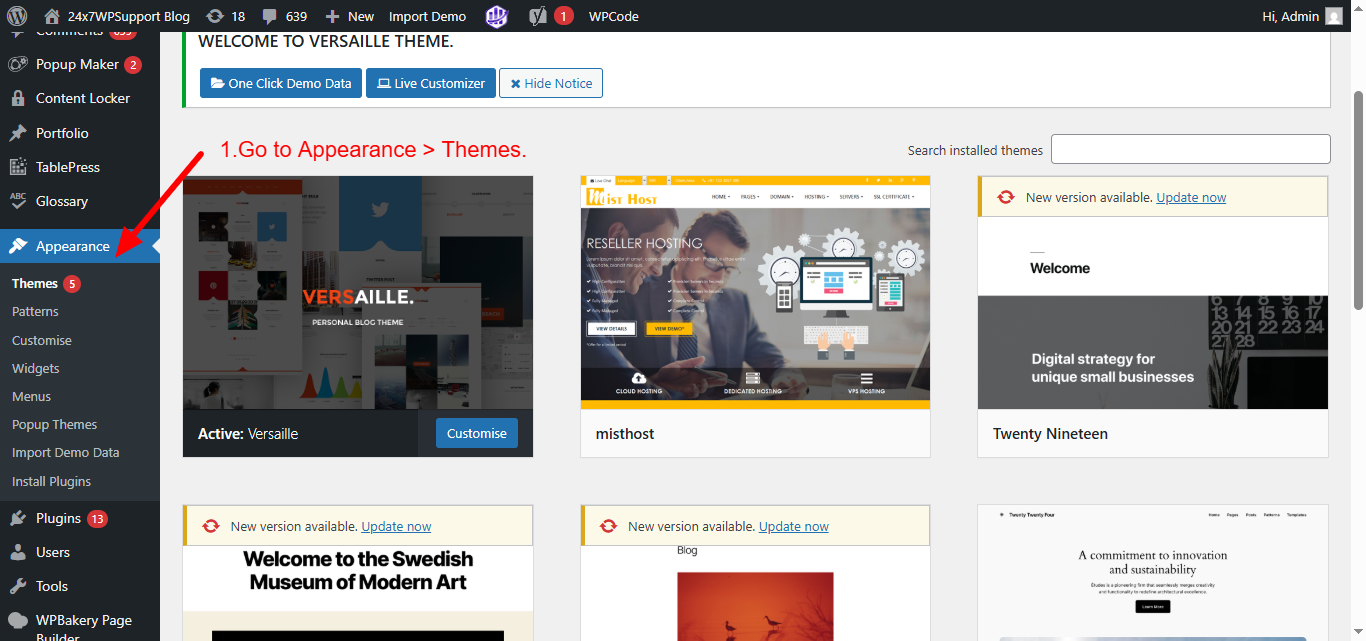Click the TablePress table icon

tap(17, 167)
